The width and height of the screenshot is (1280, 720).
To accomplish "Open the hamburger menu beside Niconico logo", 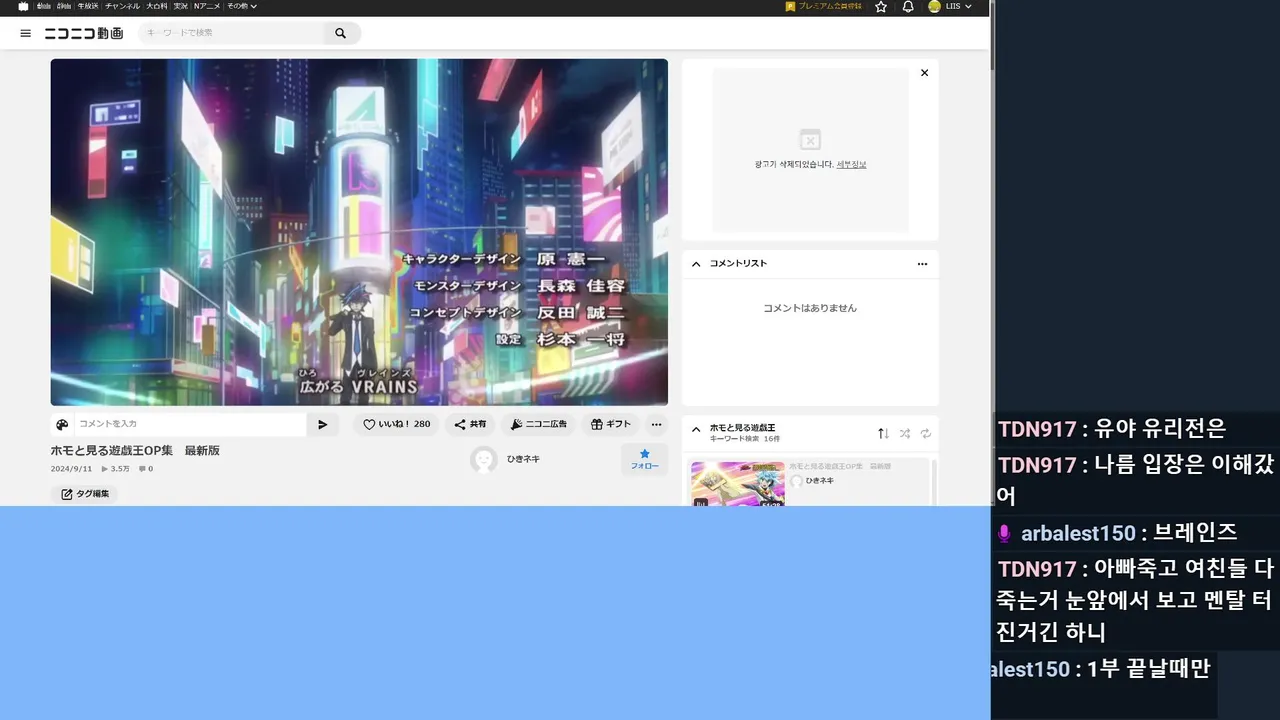I will click(x=26, y=33).
